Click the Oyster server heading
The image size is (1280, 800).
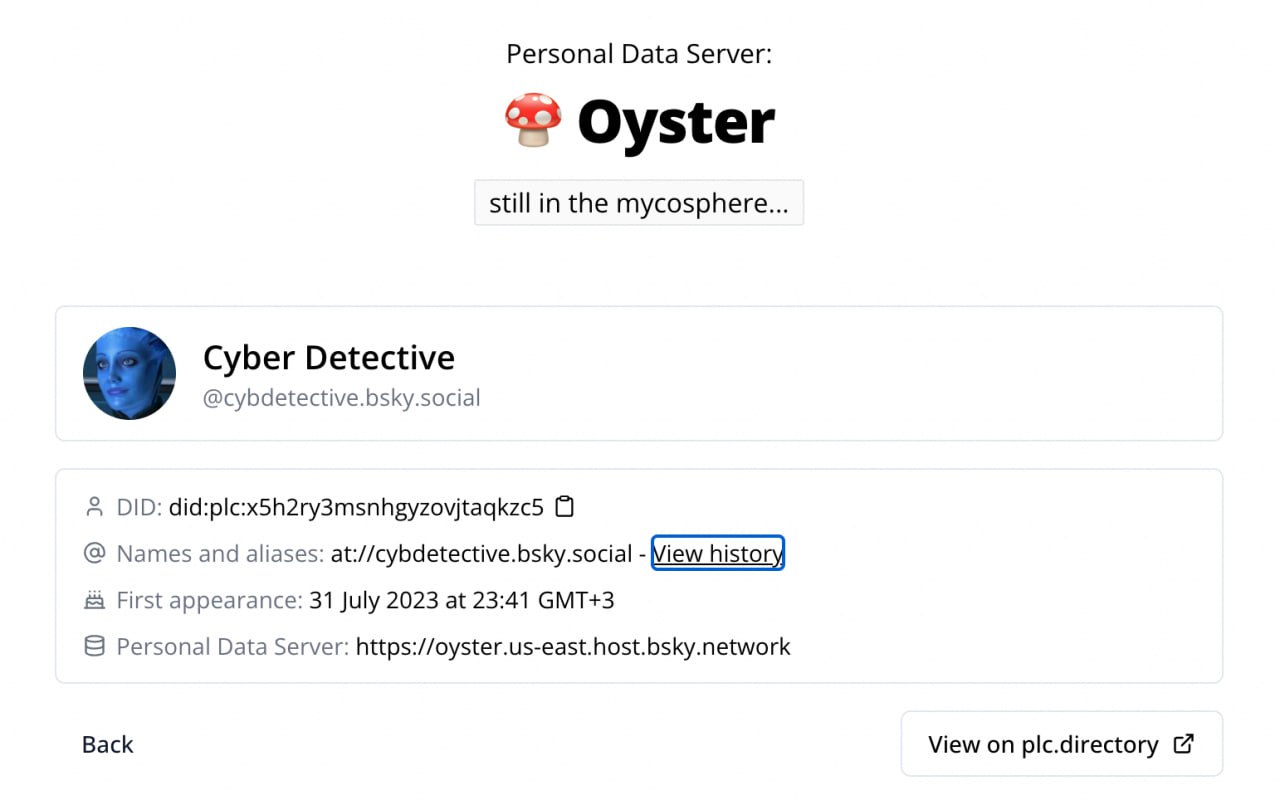pos(676,122)
